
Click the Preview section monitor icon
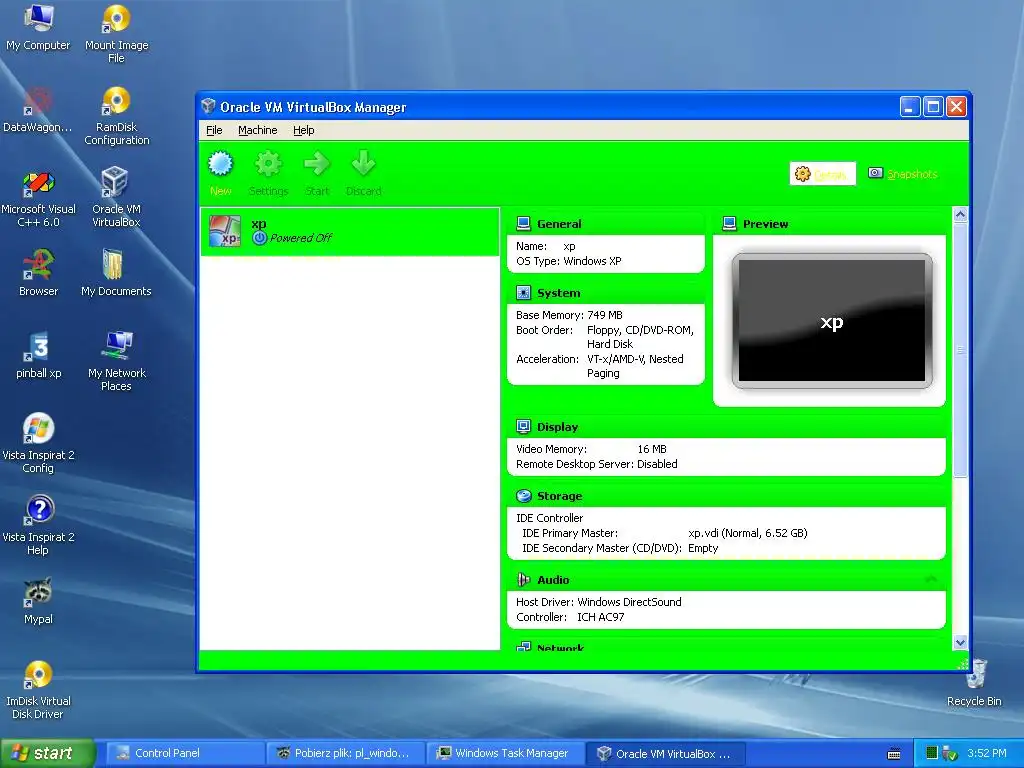(x=729, y=224)
